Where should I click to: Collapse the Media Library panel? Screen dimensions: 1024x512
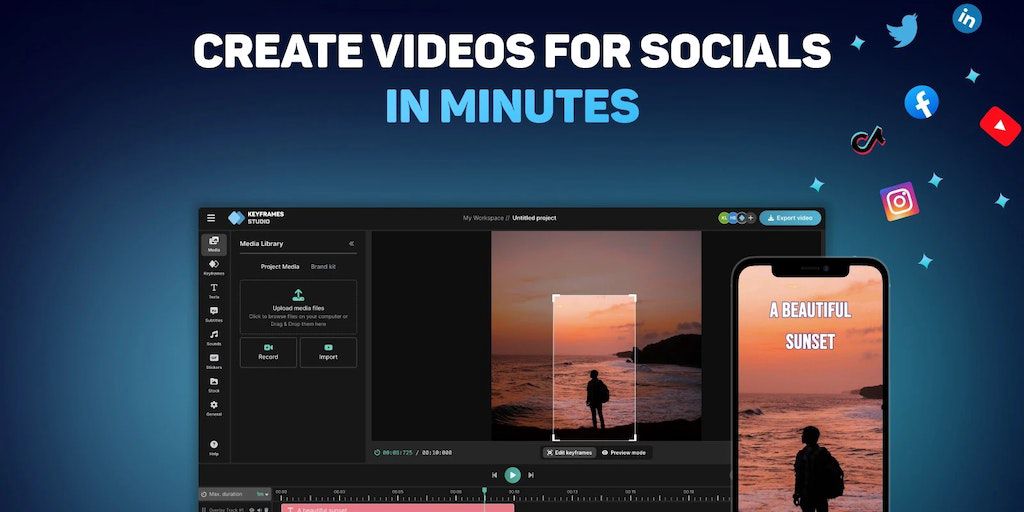[x=351, y=243]
